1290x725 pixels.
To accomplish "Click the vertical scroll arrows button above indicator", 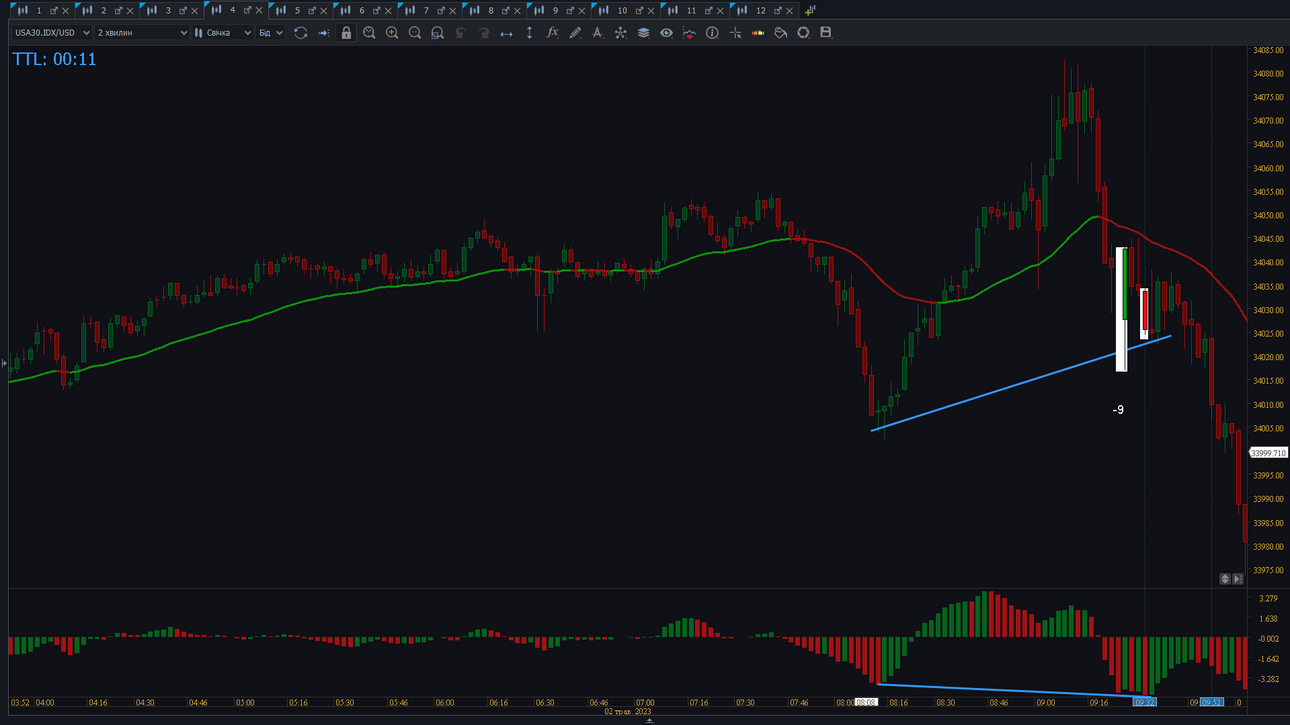I will tap(1225, 579).
